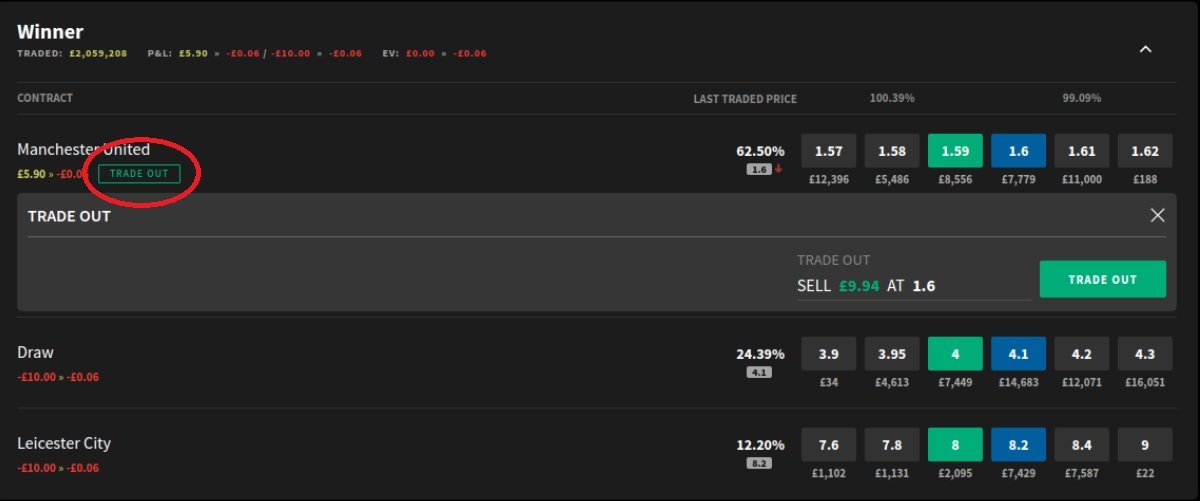This screenshot has width=1200, height=501.
Task: Collapse the Winner market chevron
Action: pos(1146,49)
